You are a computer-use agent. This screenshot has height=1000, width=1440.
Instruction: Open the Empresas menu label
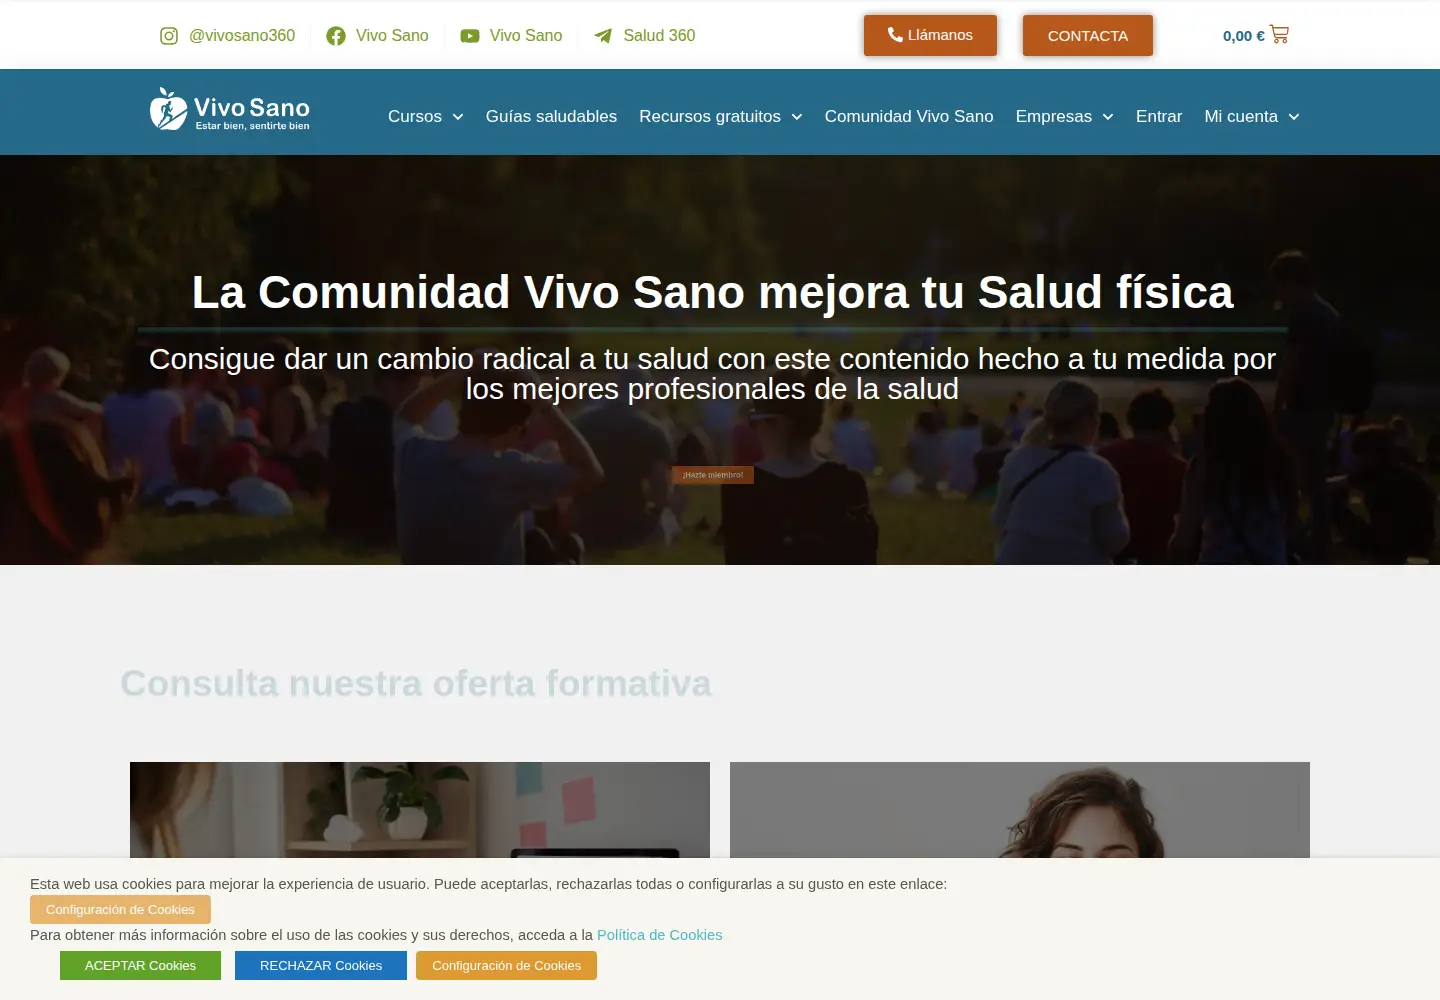1054,116
